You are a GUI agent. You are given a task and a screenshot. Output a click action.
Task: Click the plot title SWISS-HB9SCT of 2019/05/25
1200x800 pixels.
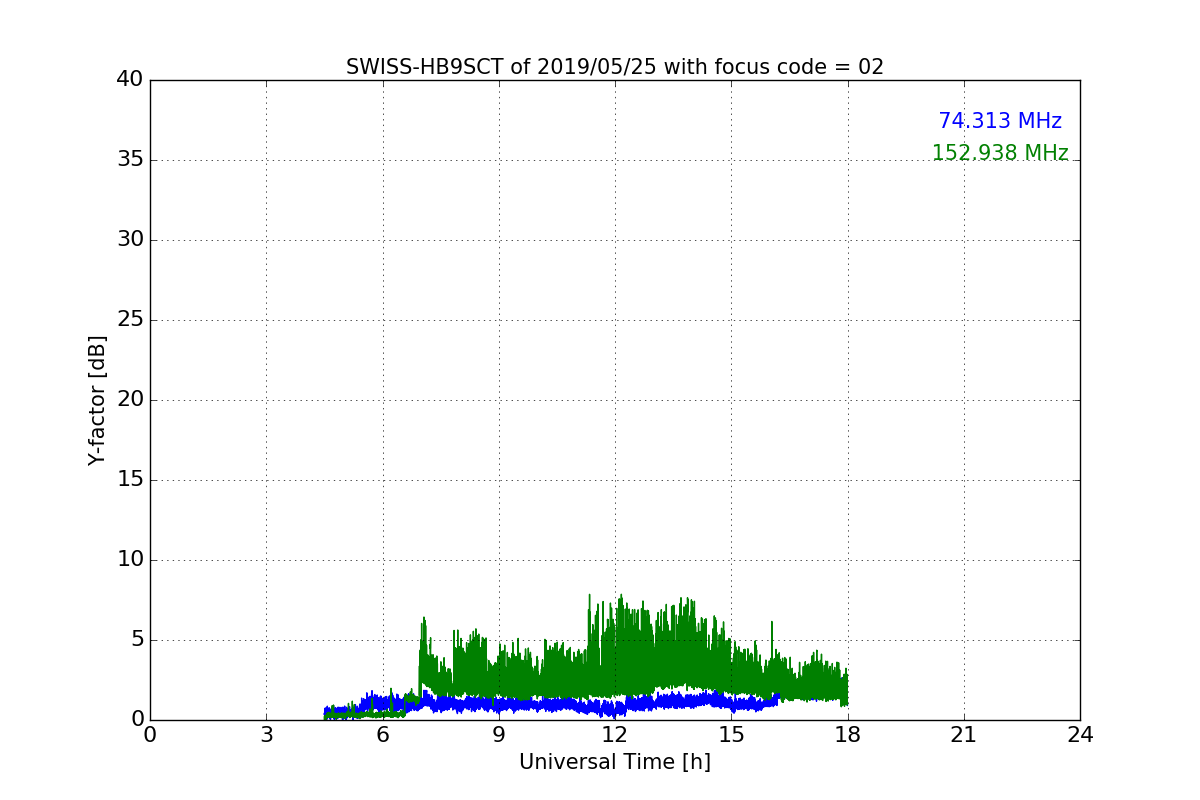point(615,67)
